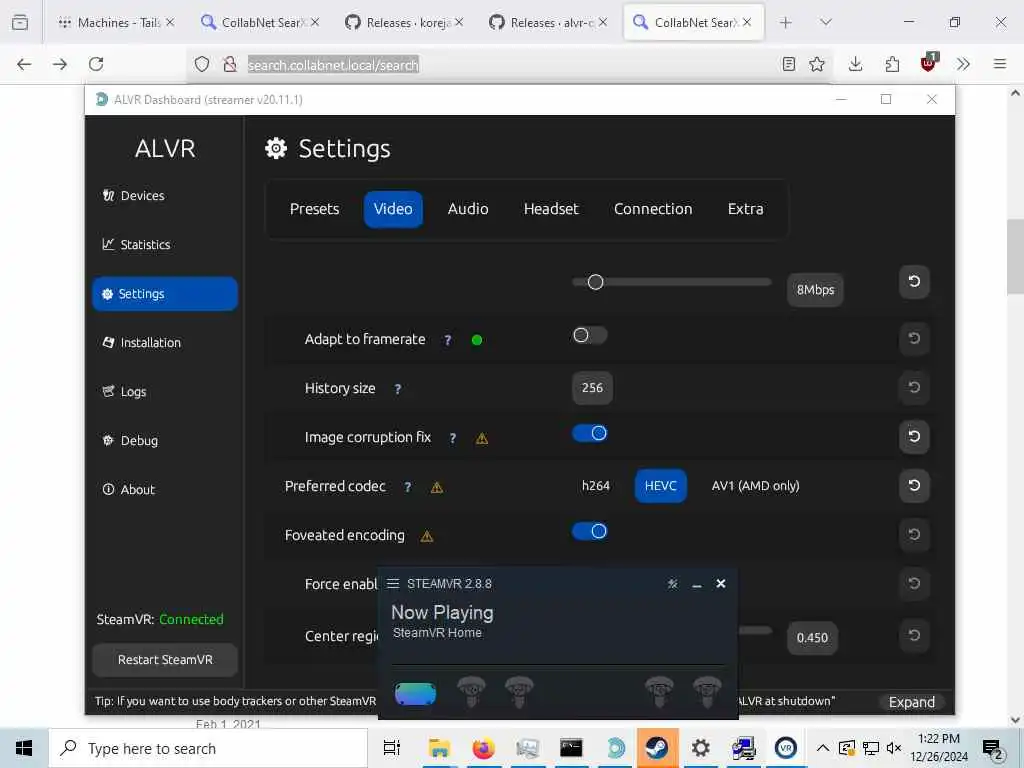This screenshot has height=768, width=1024.
Task: Open the About page in ALVR sidebar
Action: click(129, 489)
